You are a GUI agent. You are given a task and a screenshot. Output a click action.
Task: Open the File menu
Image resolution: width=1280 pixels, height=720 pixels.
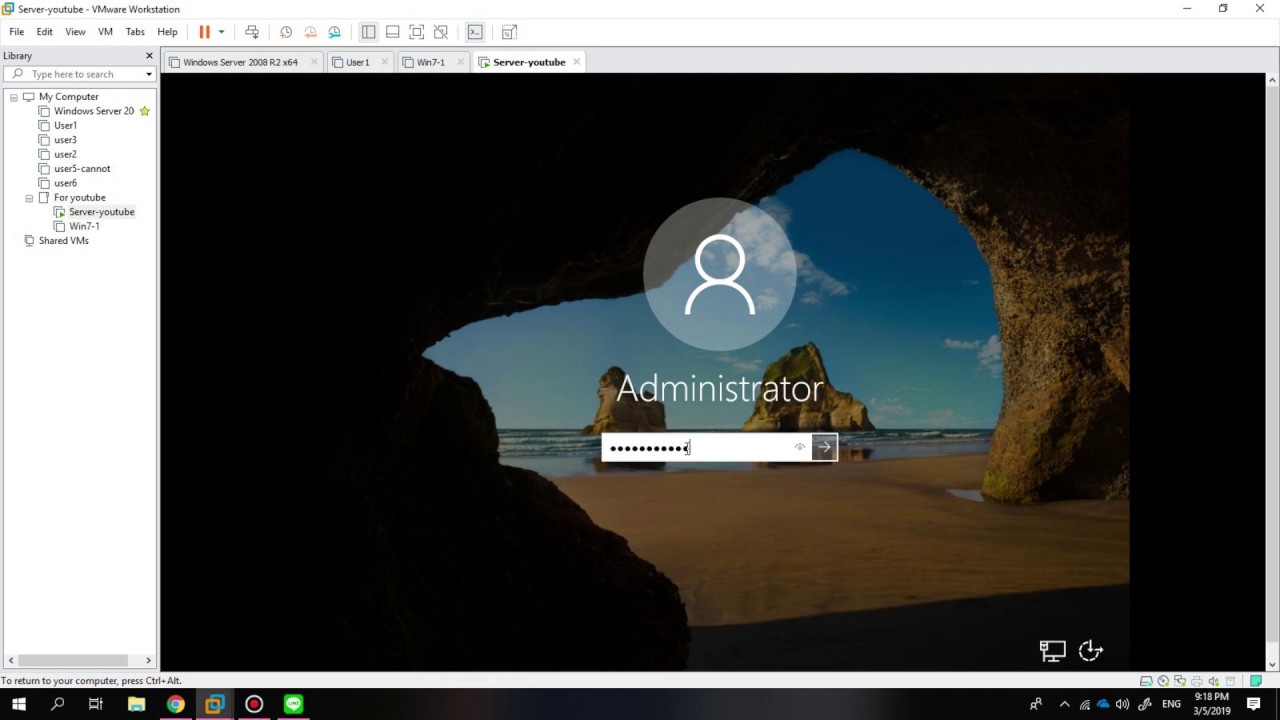17,32
